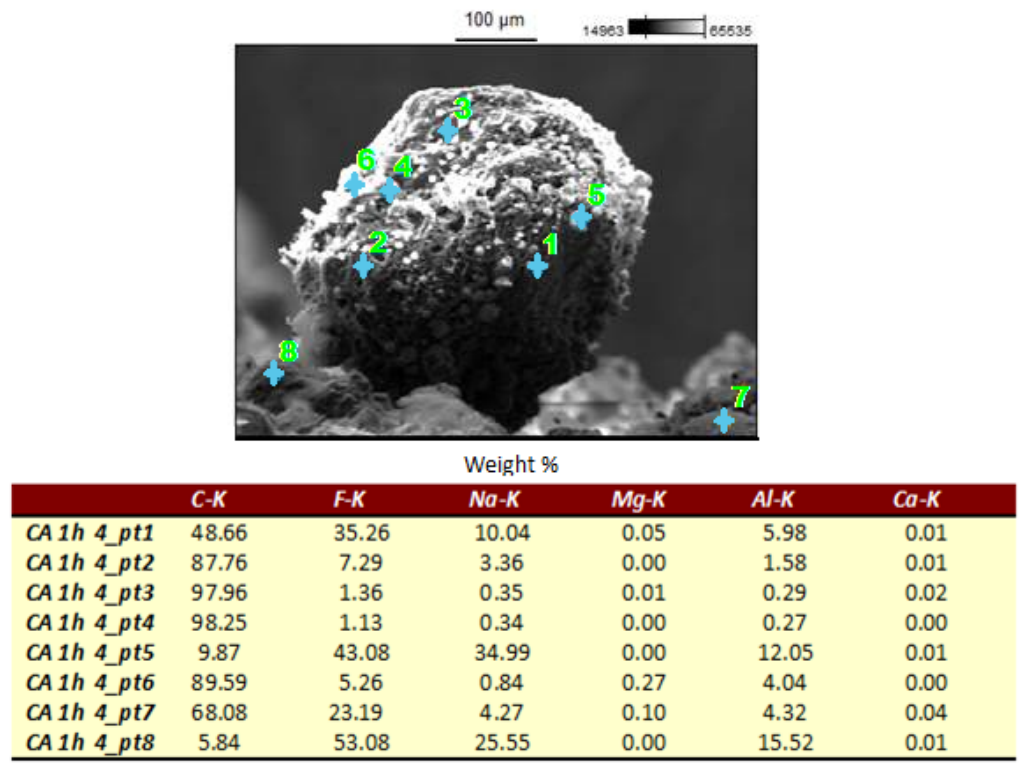The height and width of the screenshot is (771, 1027).
Task: Click the Mg-K column header
Action: point(638,500)
